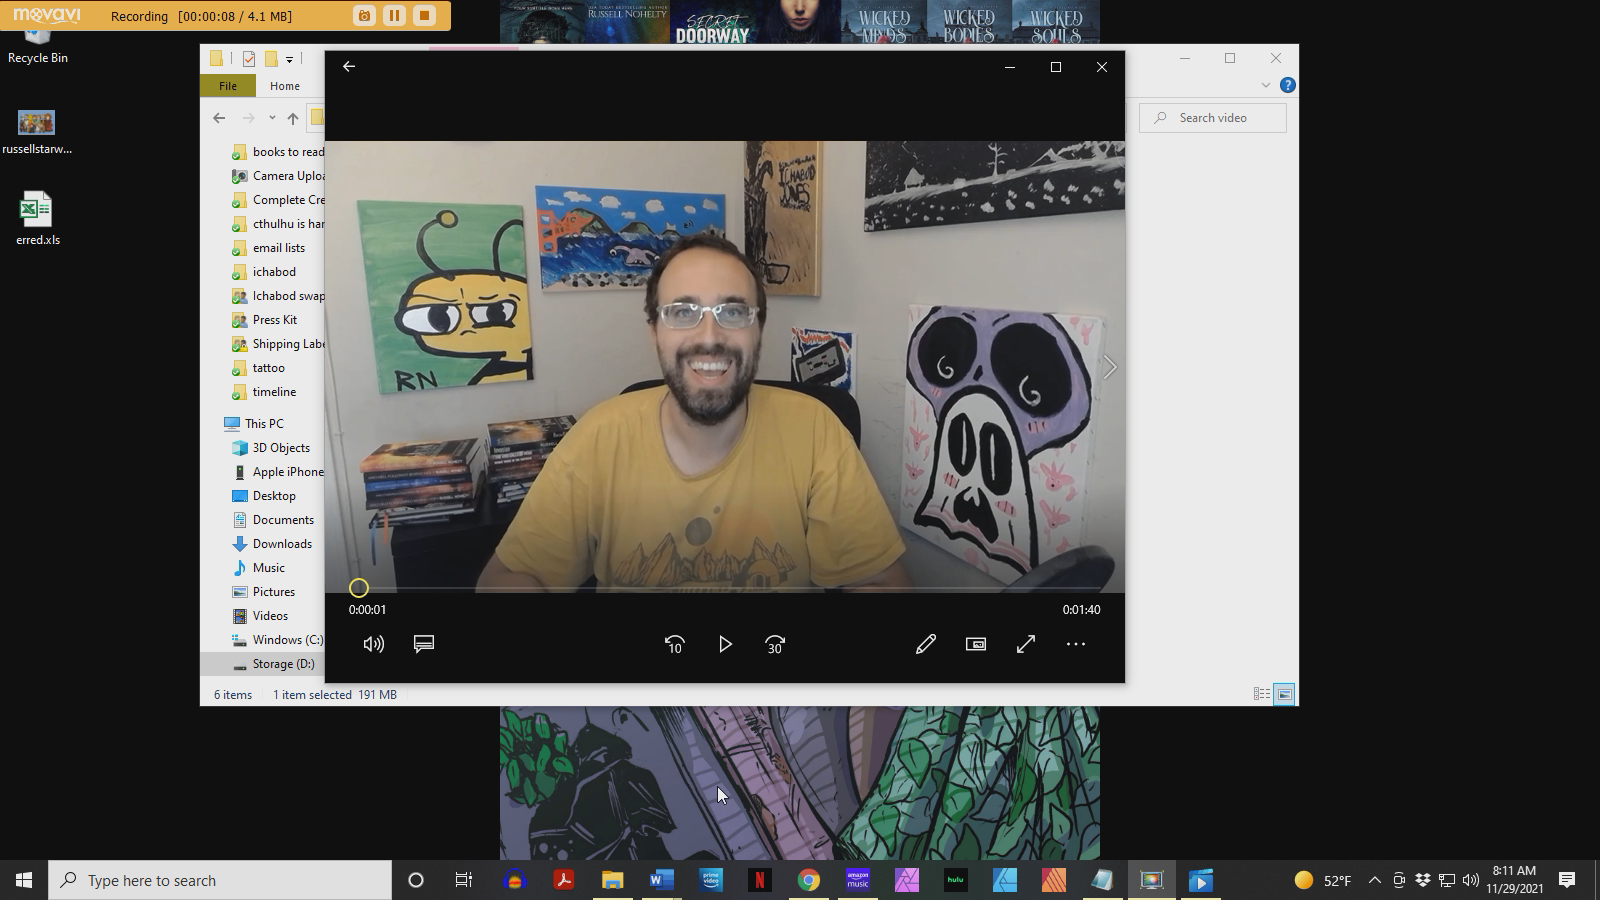Open the Recycle Bin desktop icon
1600x900 pixels.
click(x=38, y=46)
